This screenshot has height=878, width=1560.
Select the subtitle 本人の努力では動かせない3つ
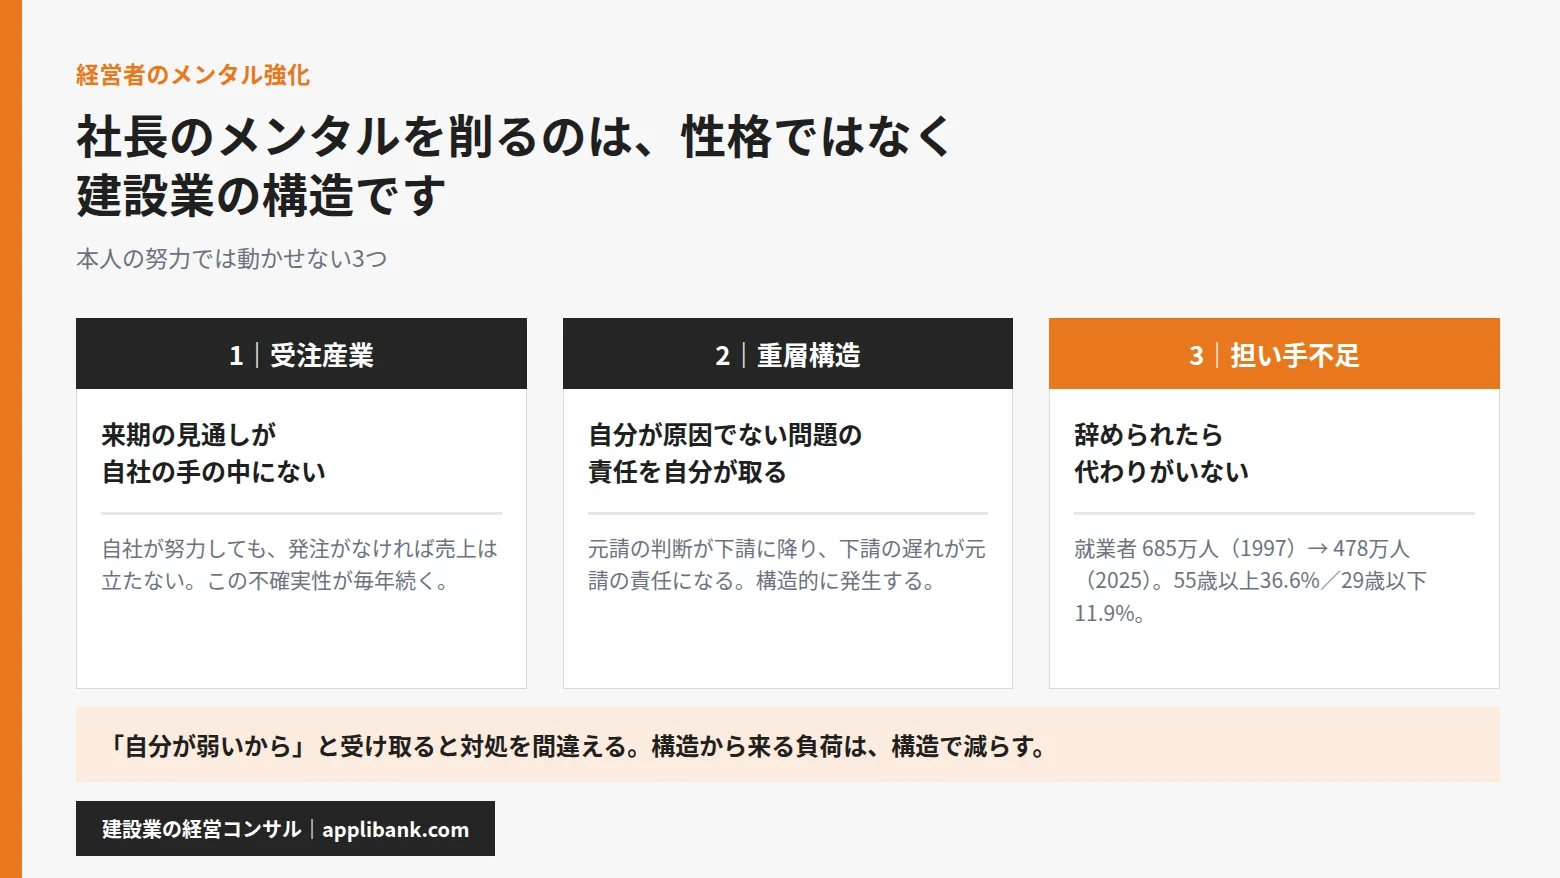coord(232,259)
